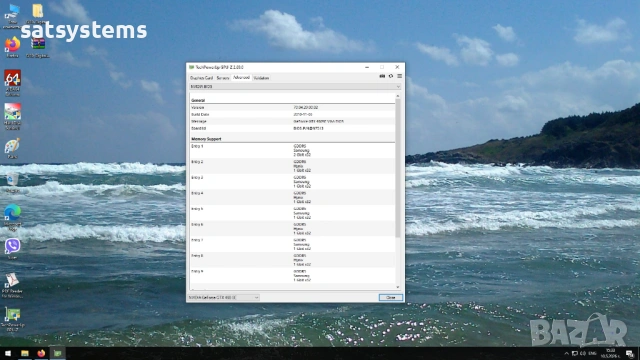Open the Hard Disk Sentinel desktop shortcut
The image size is (640, 360).
(13, 117)
